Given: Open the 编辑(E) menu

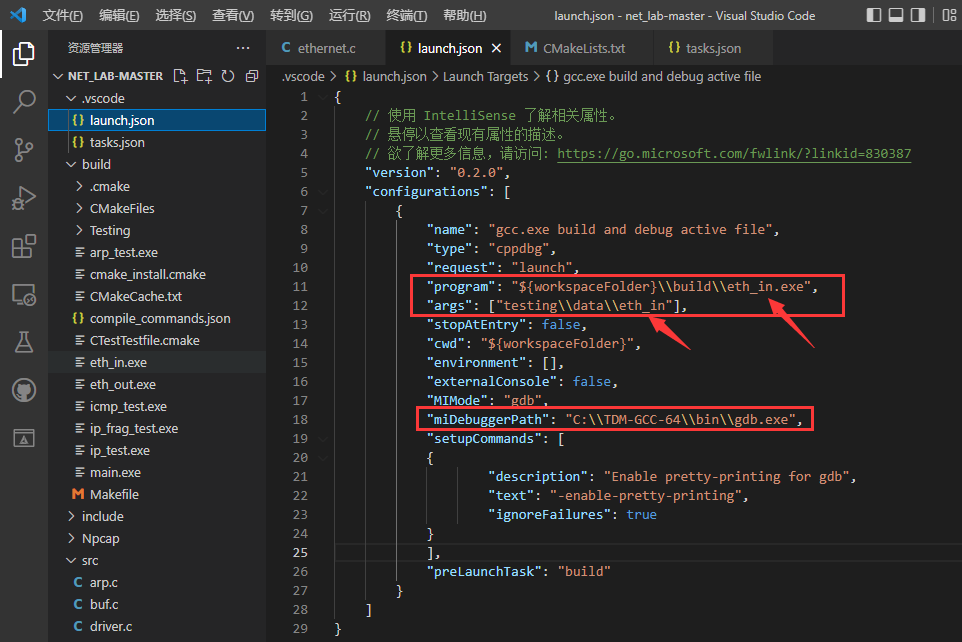Looking at the screenshot, I should [x=119, y=15].
